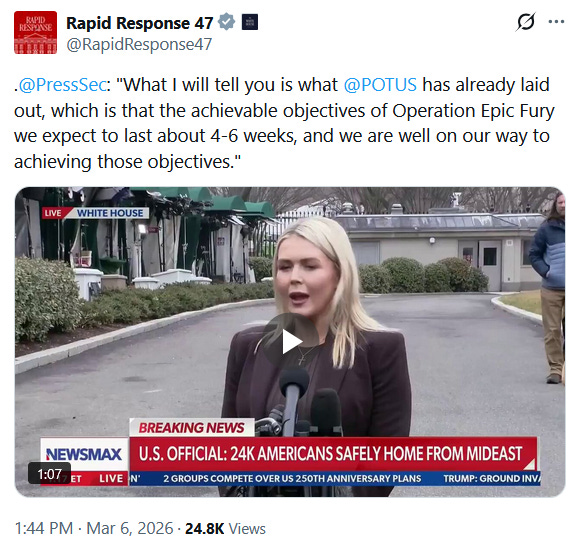Click the LIVE WHITE HOUSE tag in the video
This screenshot has width=578, height=558.
tap(96, 213)
